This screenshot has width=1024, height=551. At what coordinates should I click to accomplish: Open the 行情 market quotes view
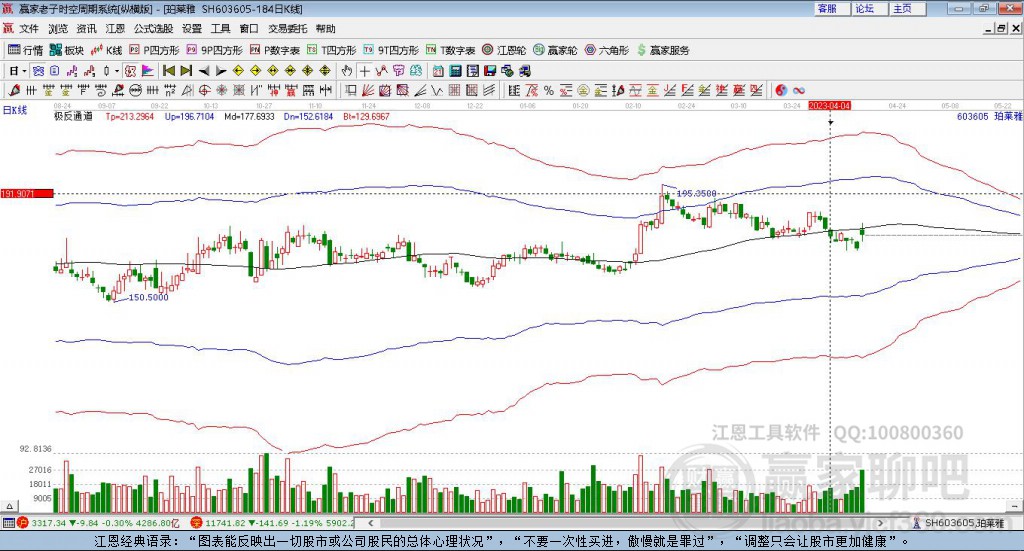[x=26, y=50]
